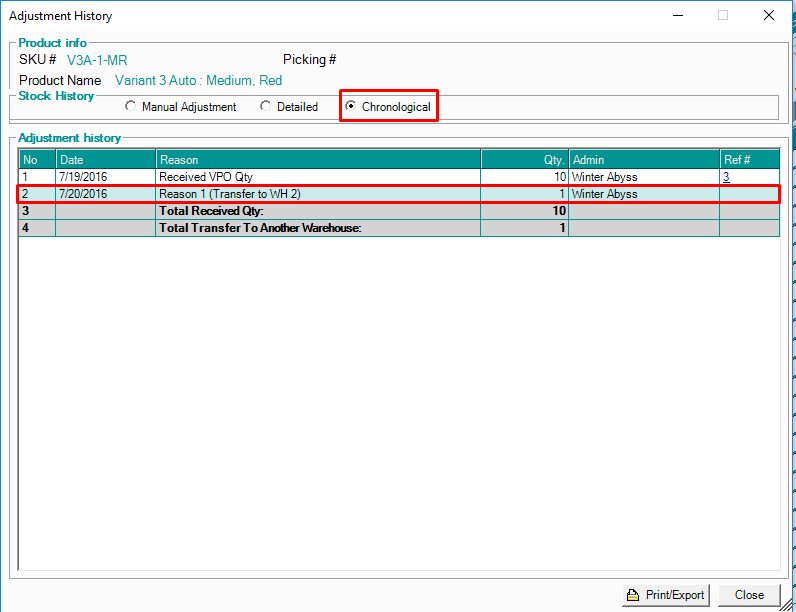Open reference link 3 in Ref # column

pos(726,177)
